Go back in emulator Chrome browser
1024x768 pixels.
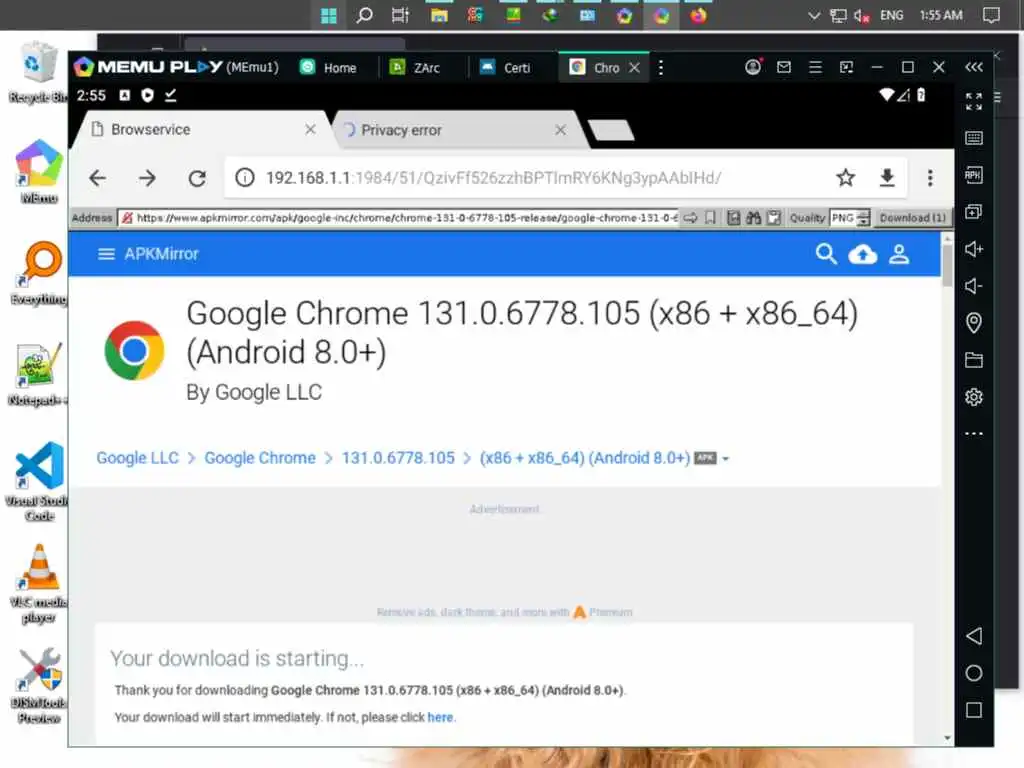coord(97,178)
